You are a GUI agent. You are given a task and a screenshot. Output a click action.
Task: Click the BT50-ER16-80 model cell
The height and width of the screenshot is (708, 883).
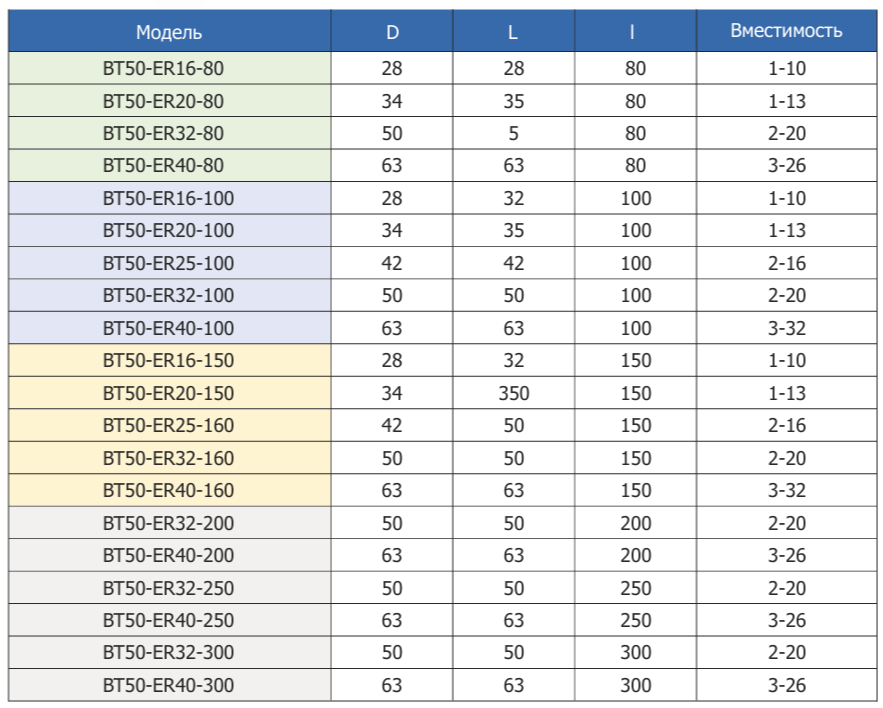pyautogui.click(x=169, y=69)
